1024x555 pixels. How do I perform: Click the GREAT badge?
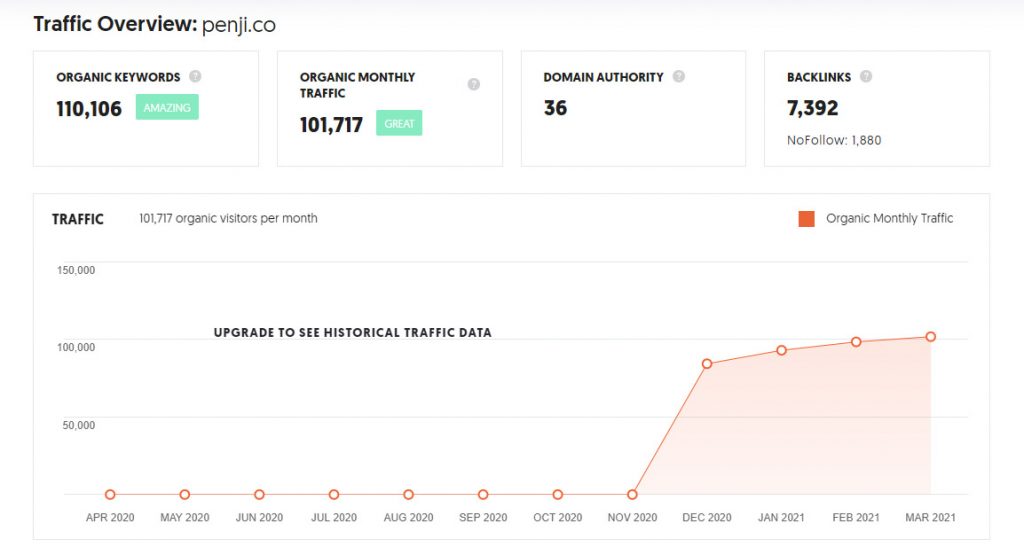(x=399, y=123)
